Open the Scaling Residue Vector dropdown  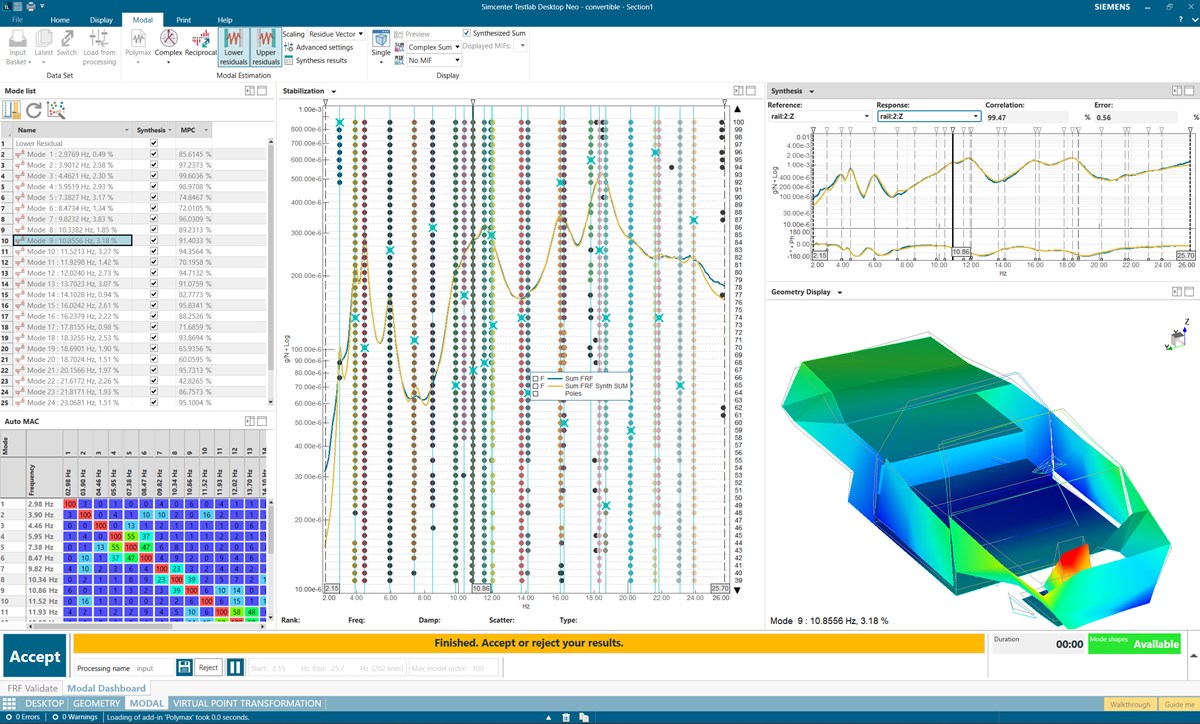click(x=335, y=34)
